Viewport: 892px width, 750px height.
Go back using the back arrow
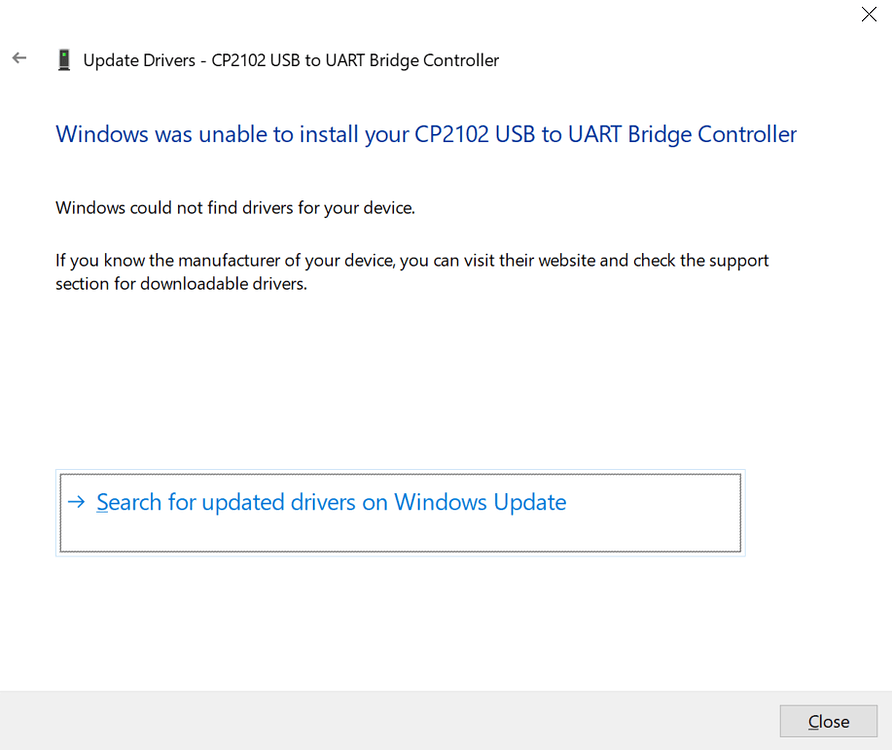tap(19, 59)
